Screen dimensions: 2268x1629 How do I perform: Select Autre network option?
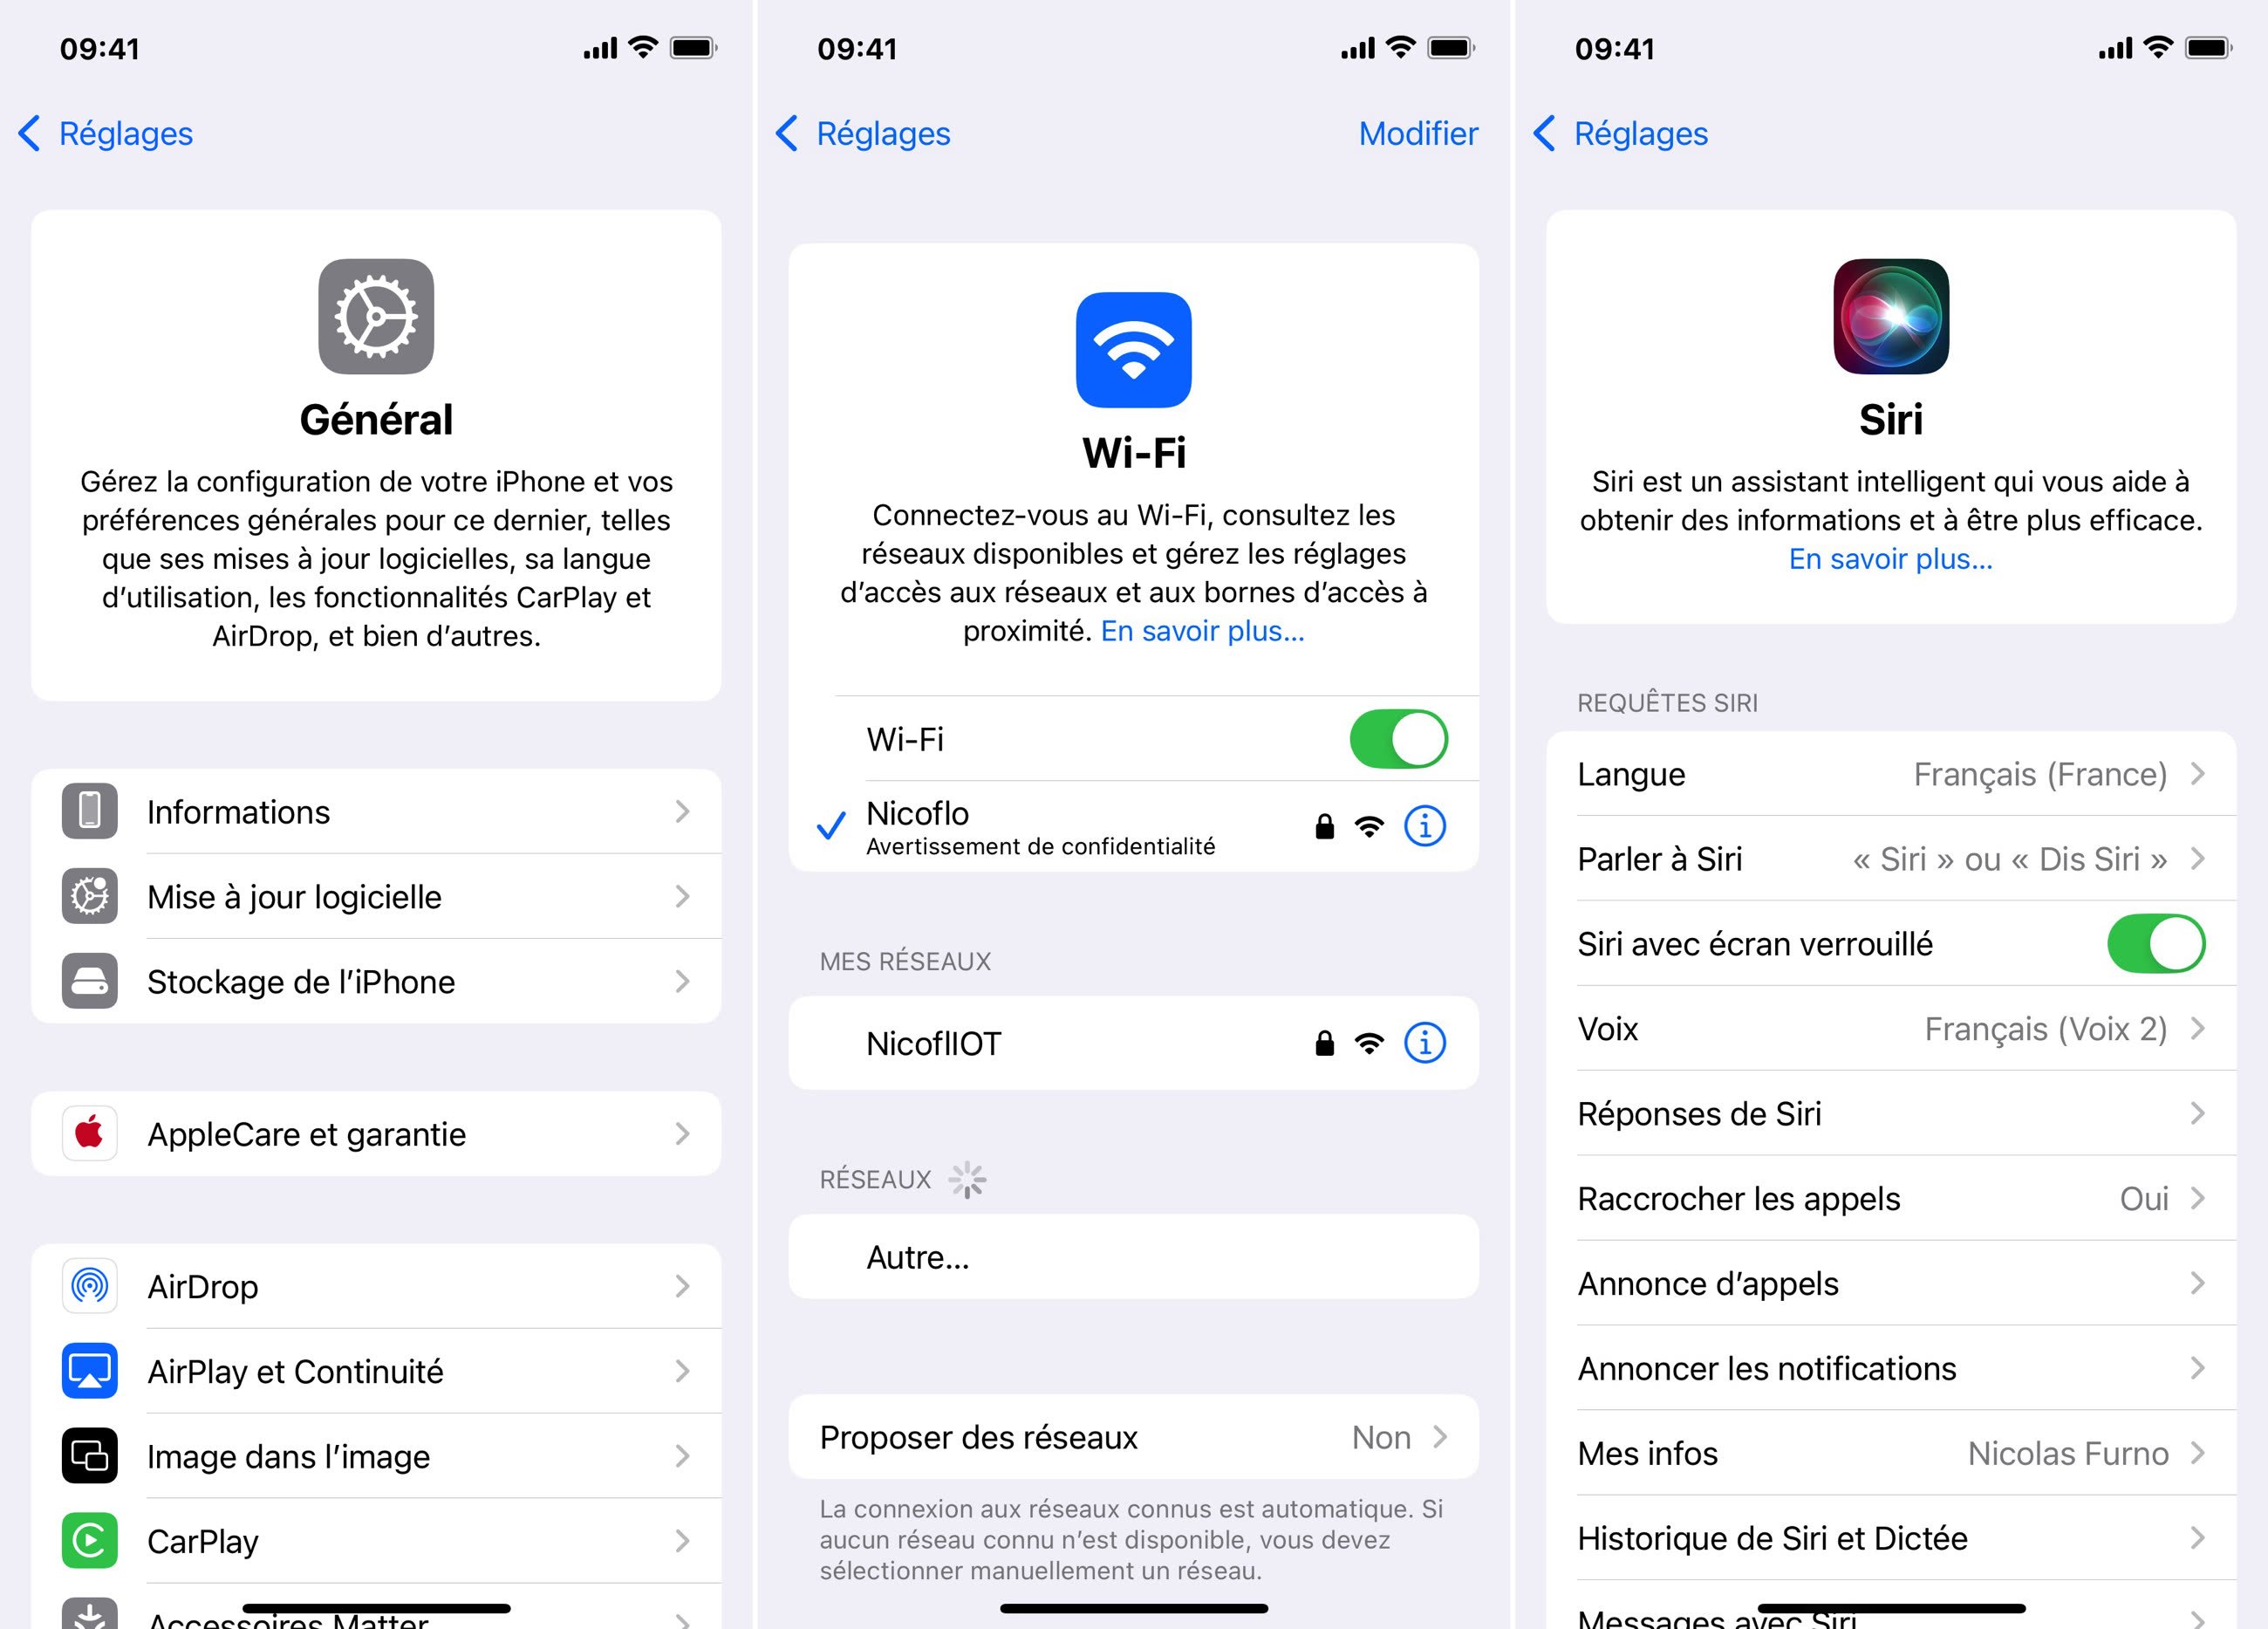[x=1132, y=1259]
